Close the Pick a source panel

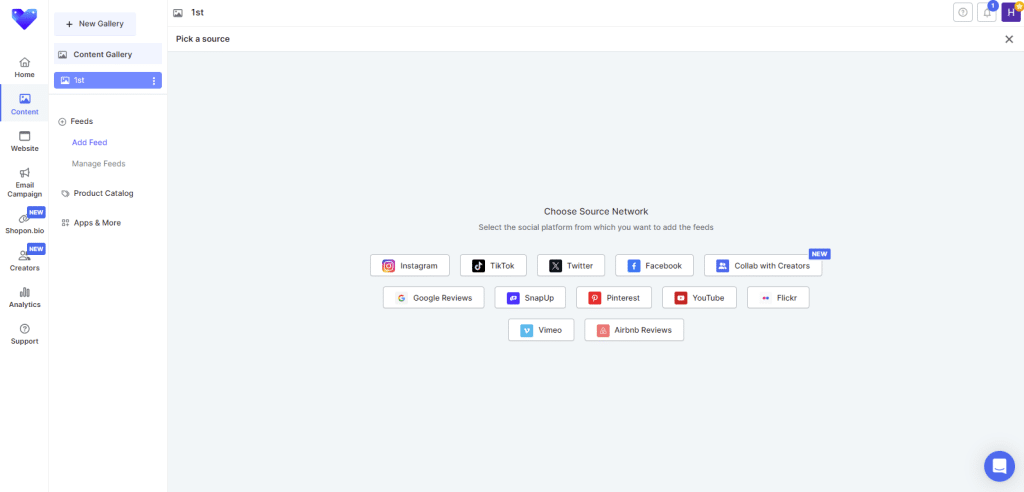[x=1008, y=39]
